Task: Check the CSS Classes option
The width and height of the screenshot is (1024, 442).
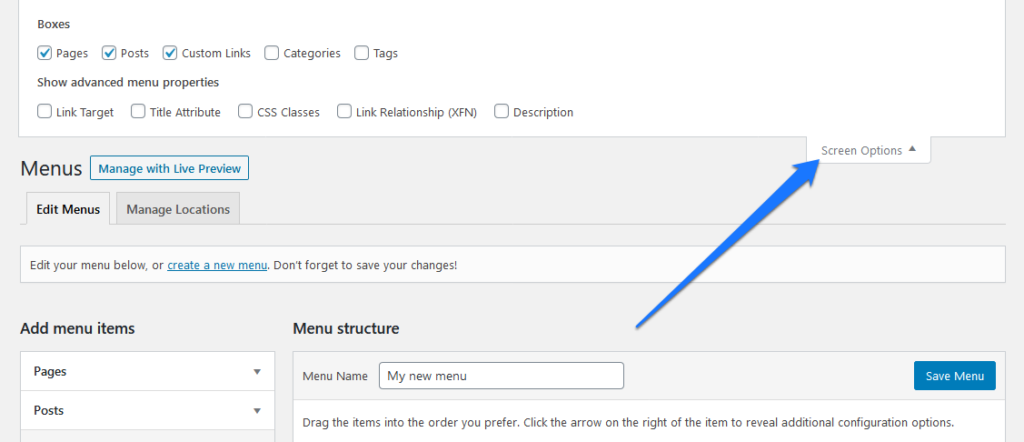Action: (246, 112)
